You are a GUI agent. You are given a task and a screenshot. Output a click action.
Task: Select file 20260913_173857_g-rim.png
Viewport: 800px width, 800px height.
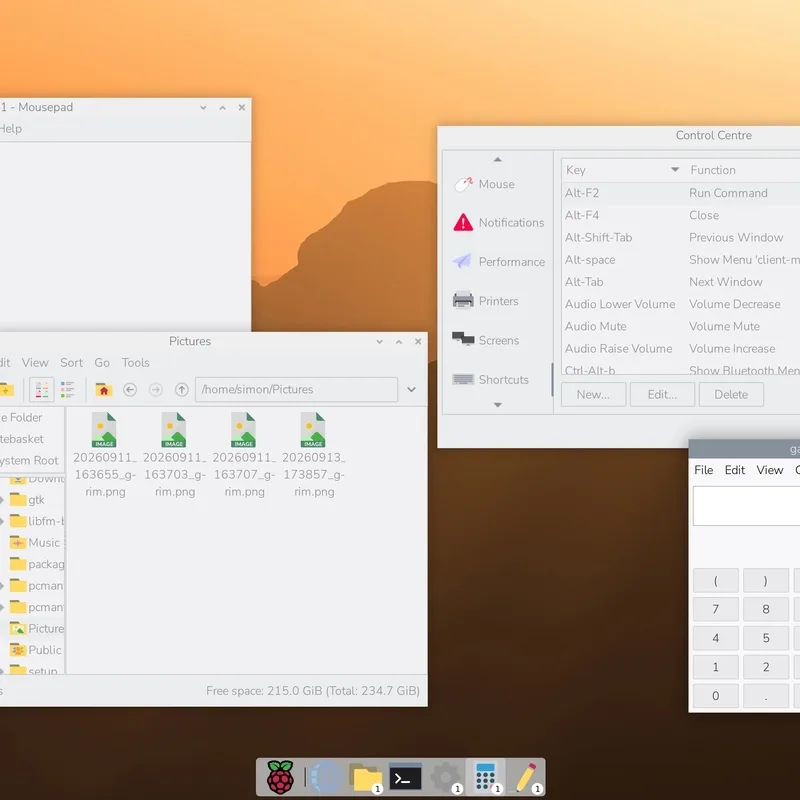[x=314, y=455]
